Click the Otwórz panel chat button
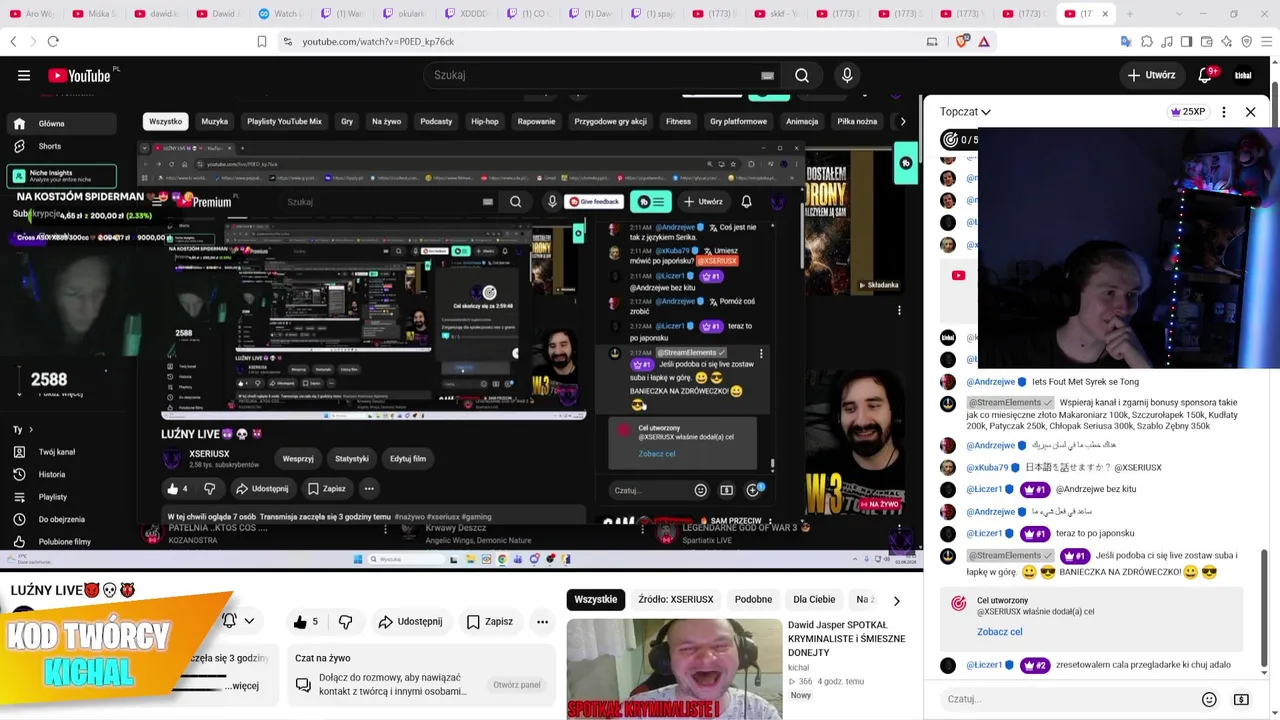The height and width of the screenshot is (720, 1280). point(516,685)
